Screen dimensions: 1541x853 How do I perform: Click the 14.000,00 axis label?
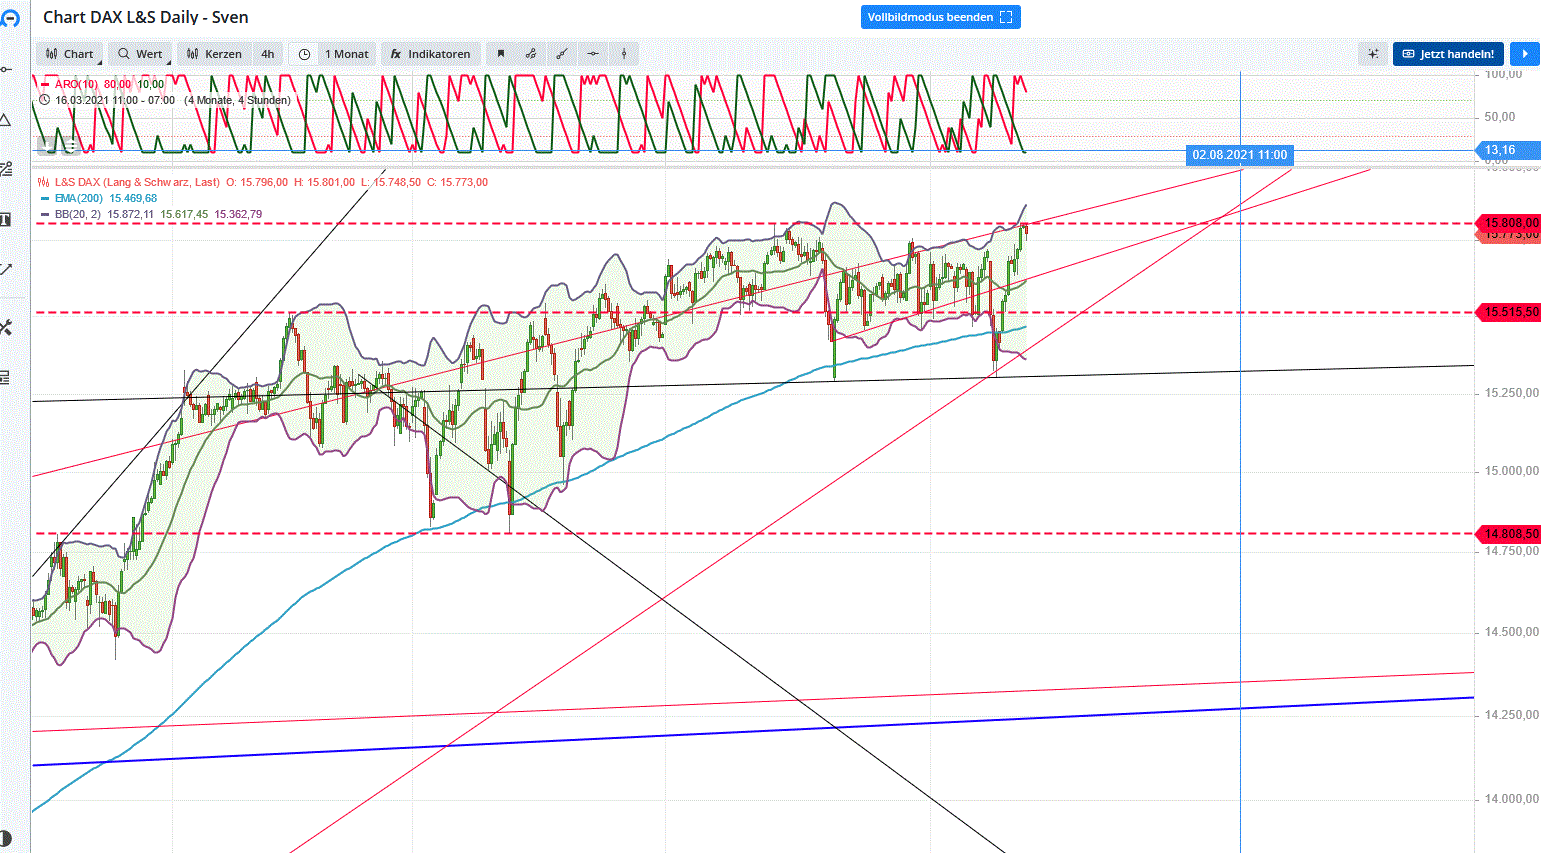(1512, 798)
